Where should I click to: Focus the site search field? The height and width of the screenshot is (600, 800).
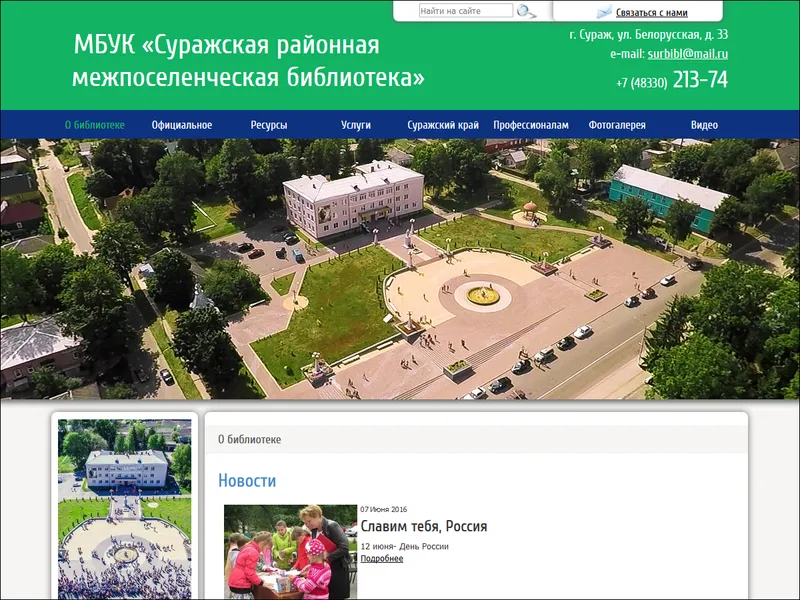coord(466,11)
